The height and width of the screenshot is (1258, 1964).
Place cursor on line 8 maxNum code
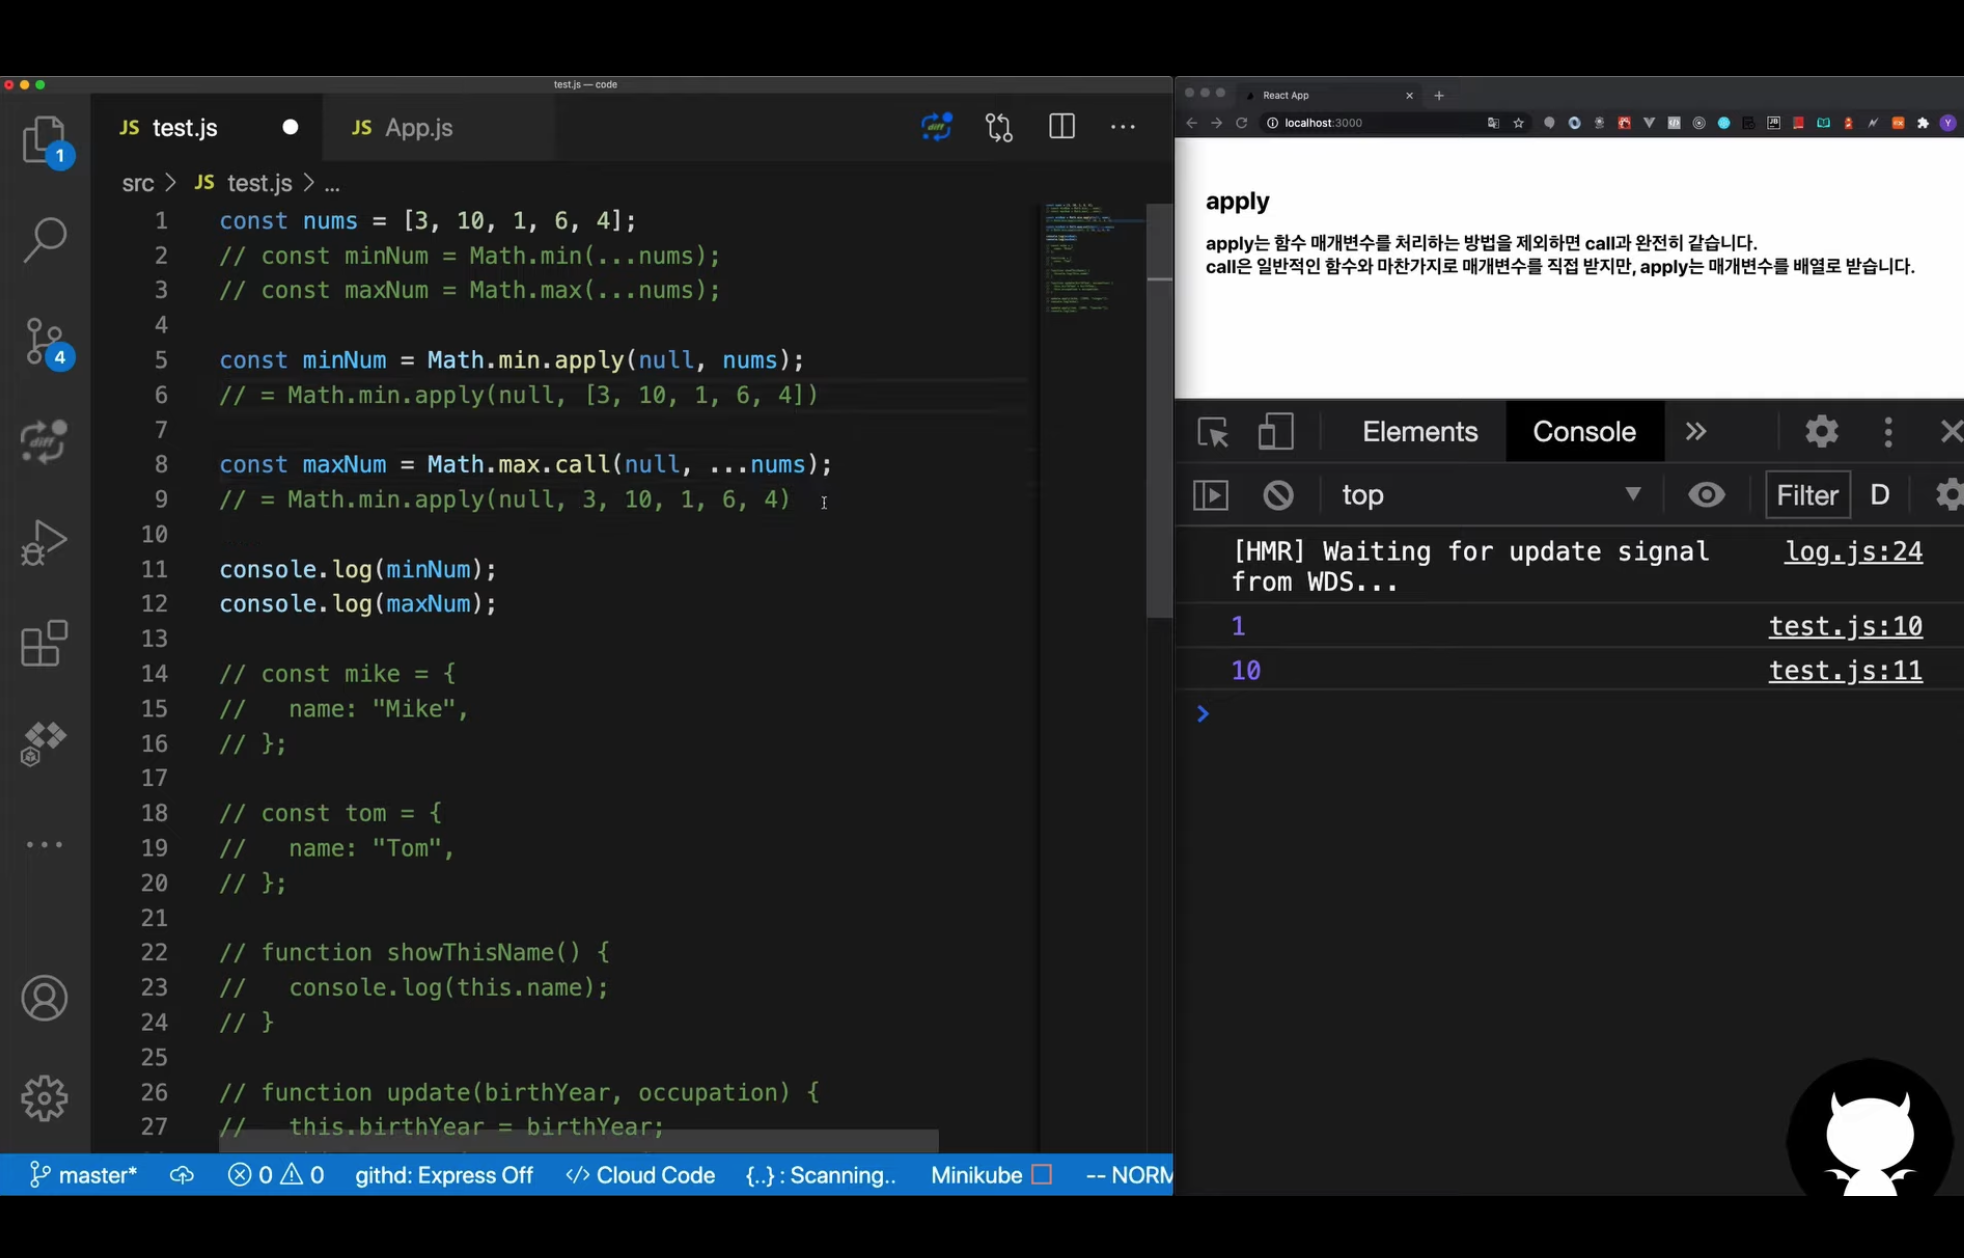coord(525,464)
